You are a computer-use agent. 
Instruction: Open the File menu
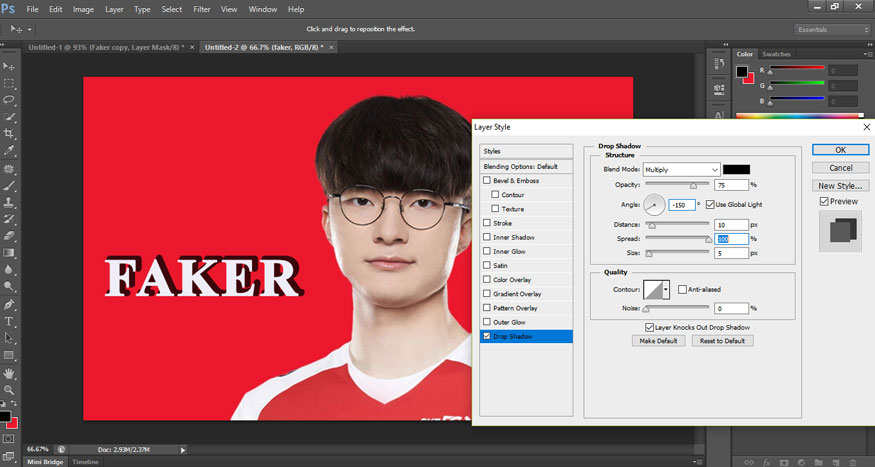(32, 9)
